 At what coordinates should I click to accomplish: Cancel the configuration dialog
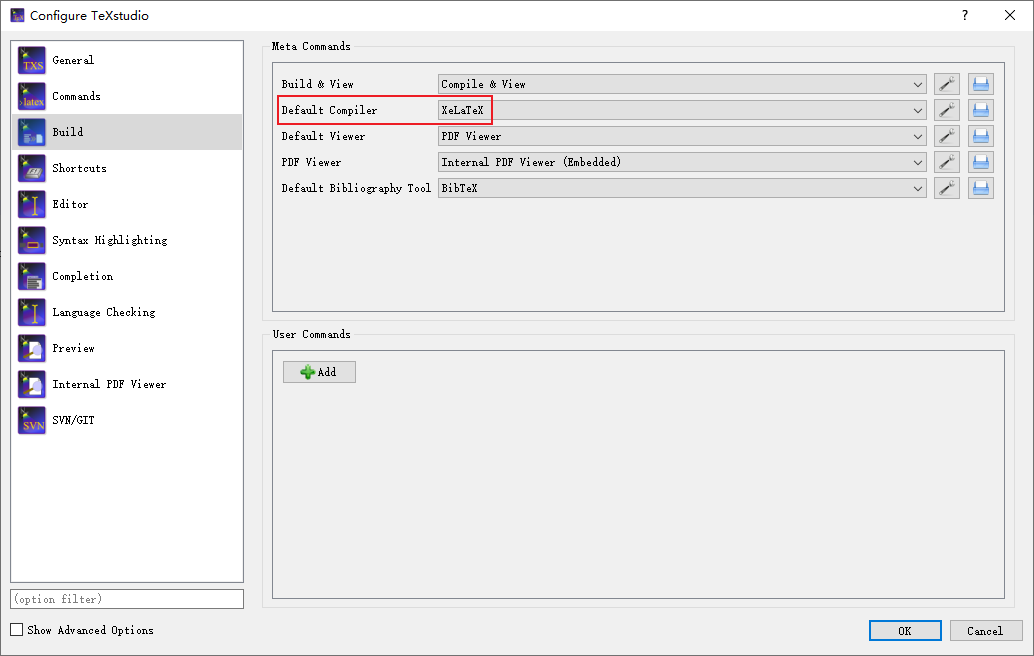tap(985, 631)
